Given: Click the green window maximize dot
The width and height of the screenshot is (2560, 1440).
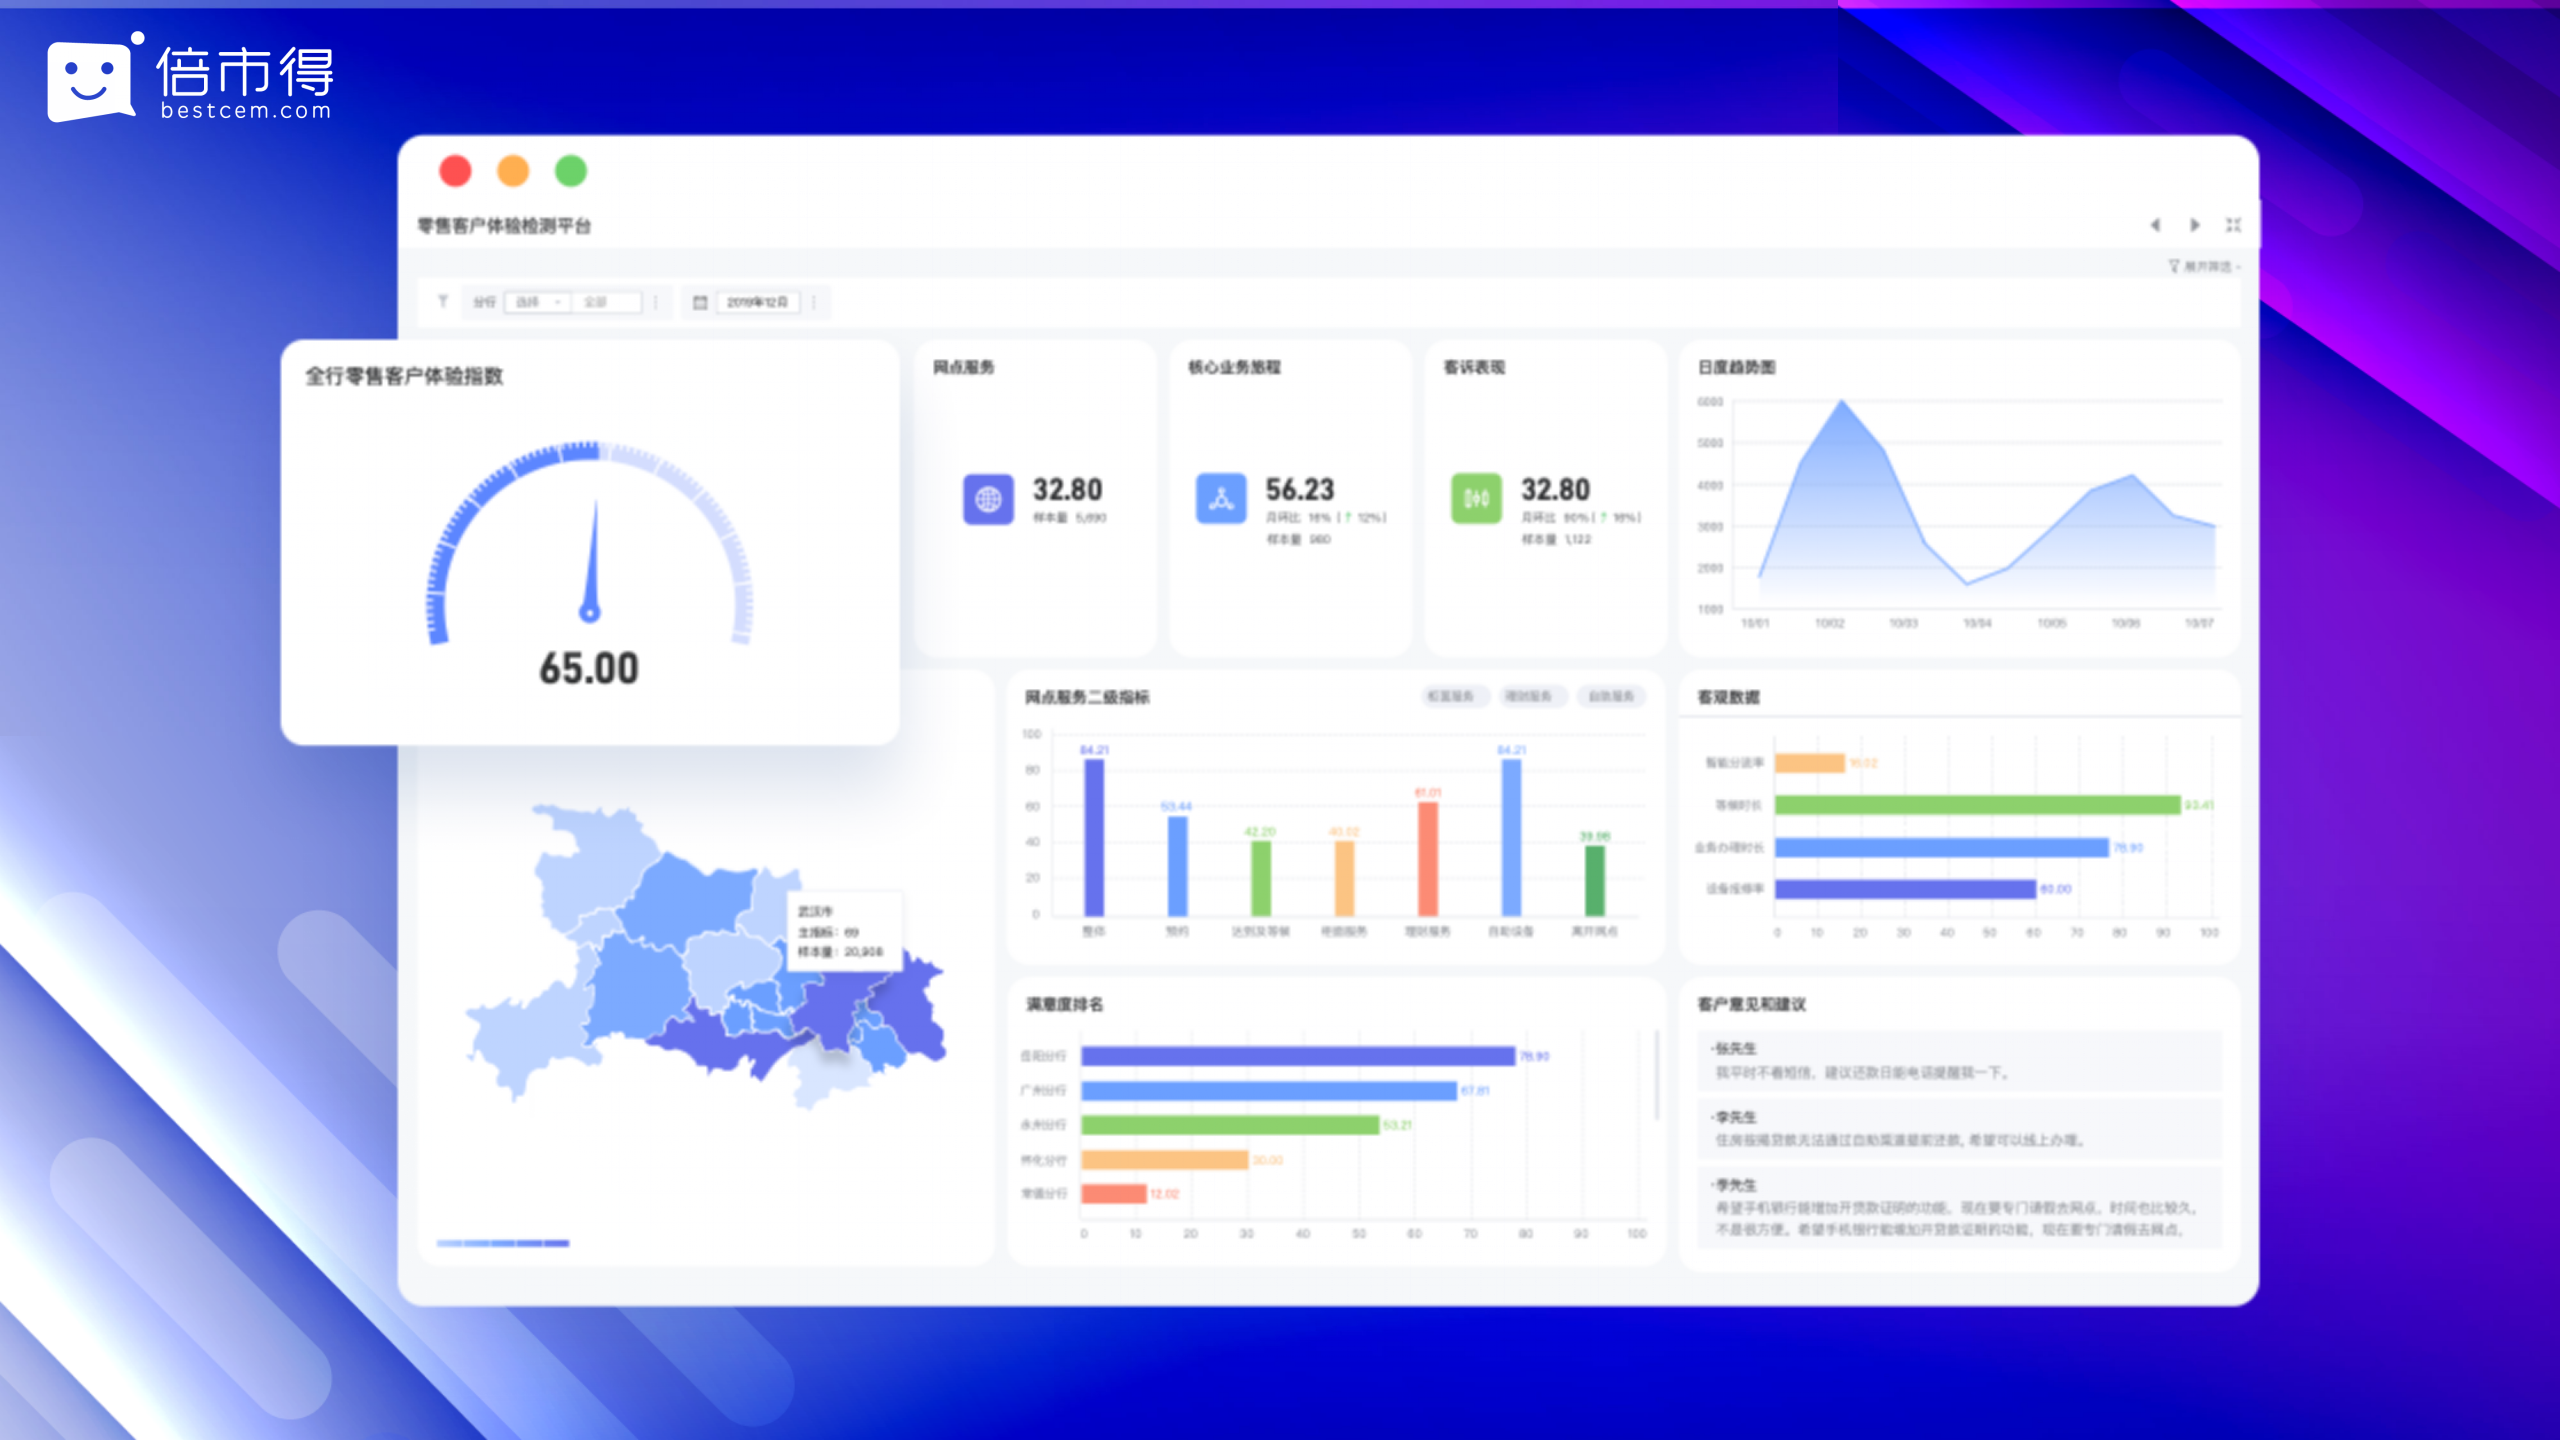Looking at the screenshot, I should (x=571, y=171).
